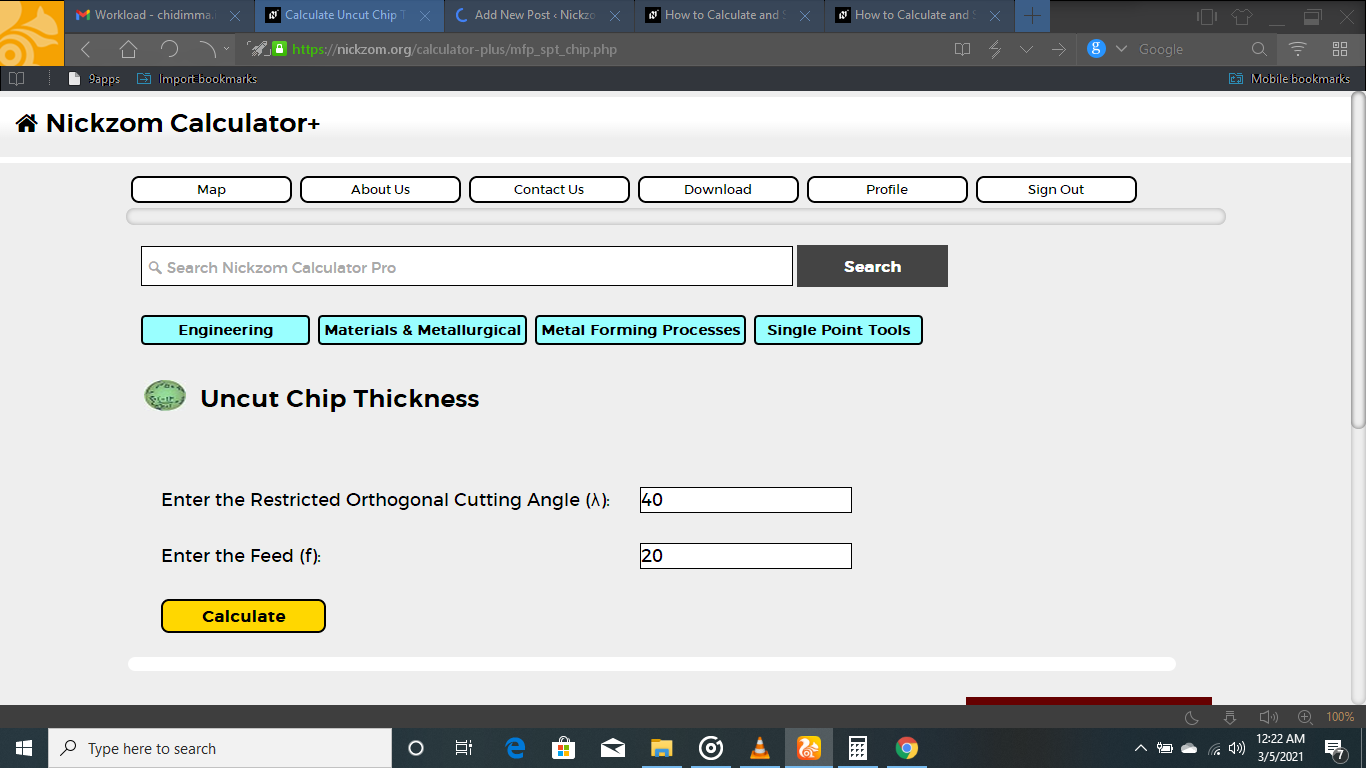The image size is (1366, 768).
Task: Click the Restricted Orthogonal Cutting Angle input
Action: point(745,500)
